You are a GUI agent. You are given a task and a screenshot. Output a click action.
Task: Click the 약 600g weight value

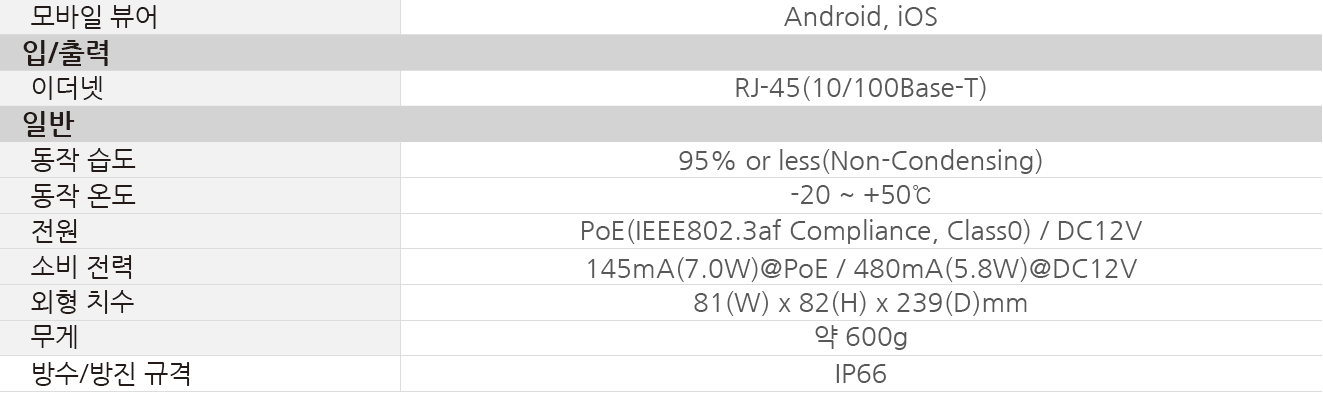point(861,338)
